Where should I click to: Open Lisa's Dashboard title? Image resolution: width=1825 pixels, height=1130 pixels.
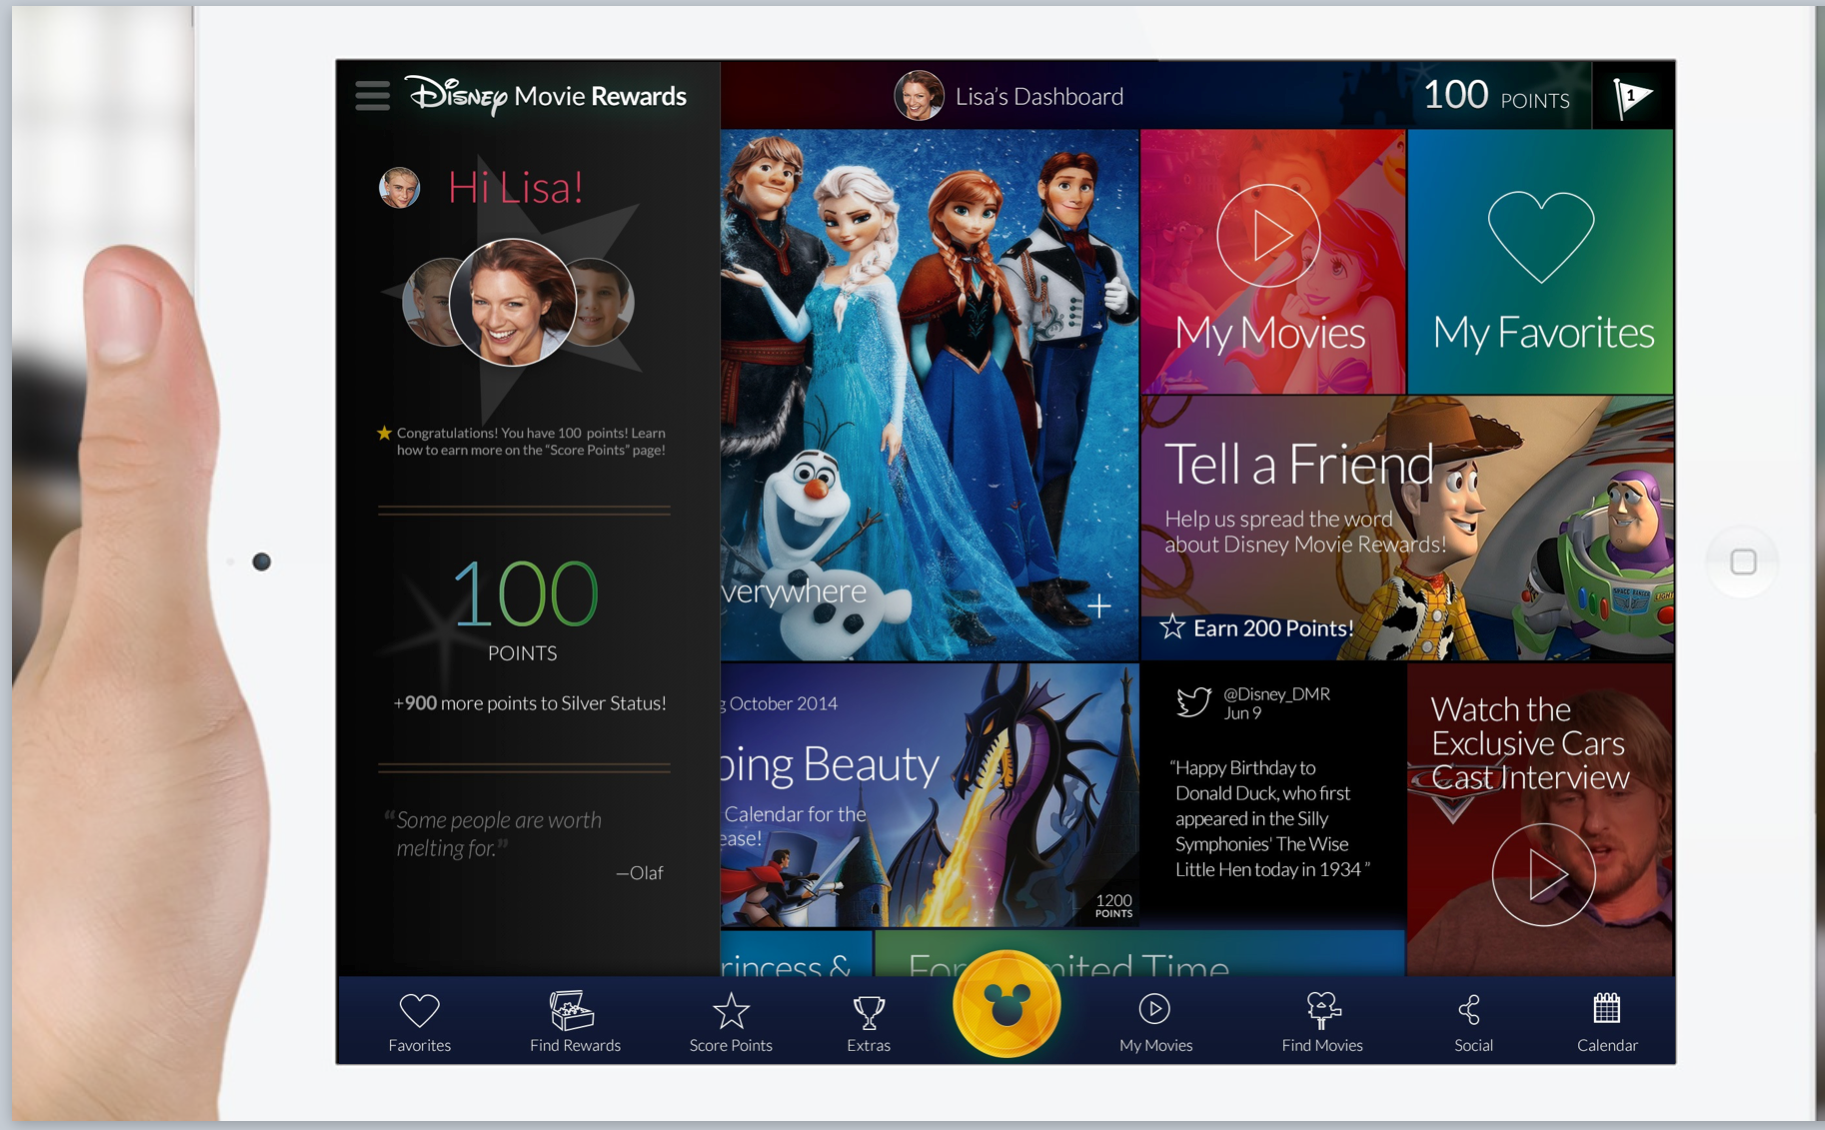(1039, 96)
